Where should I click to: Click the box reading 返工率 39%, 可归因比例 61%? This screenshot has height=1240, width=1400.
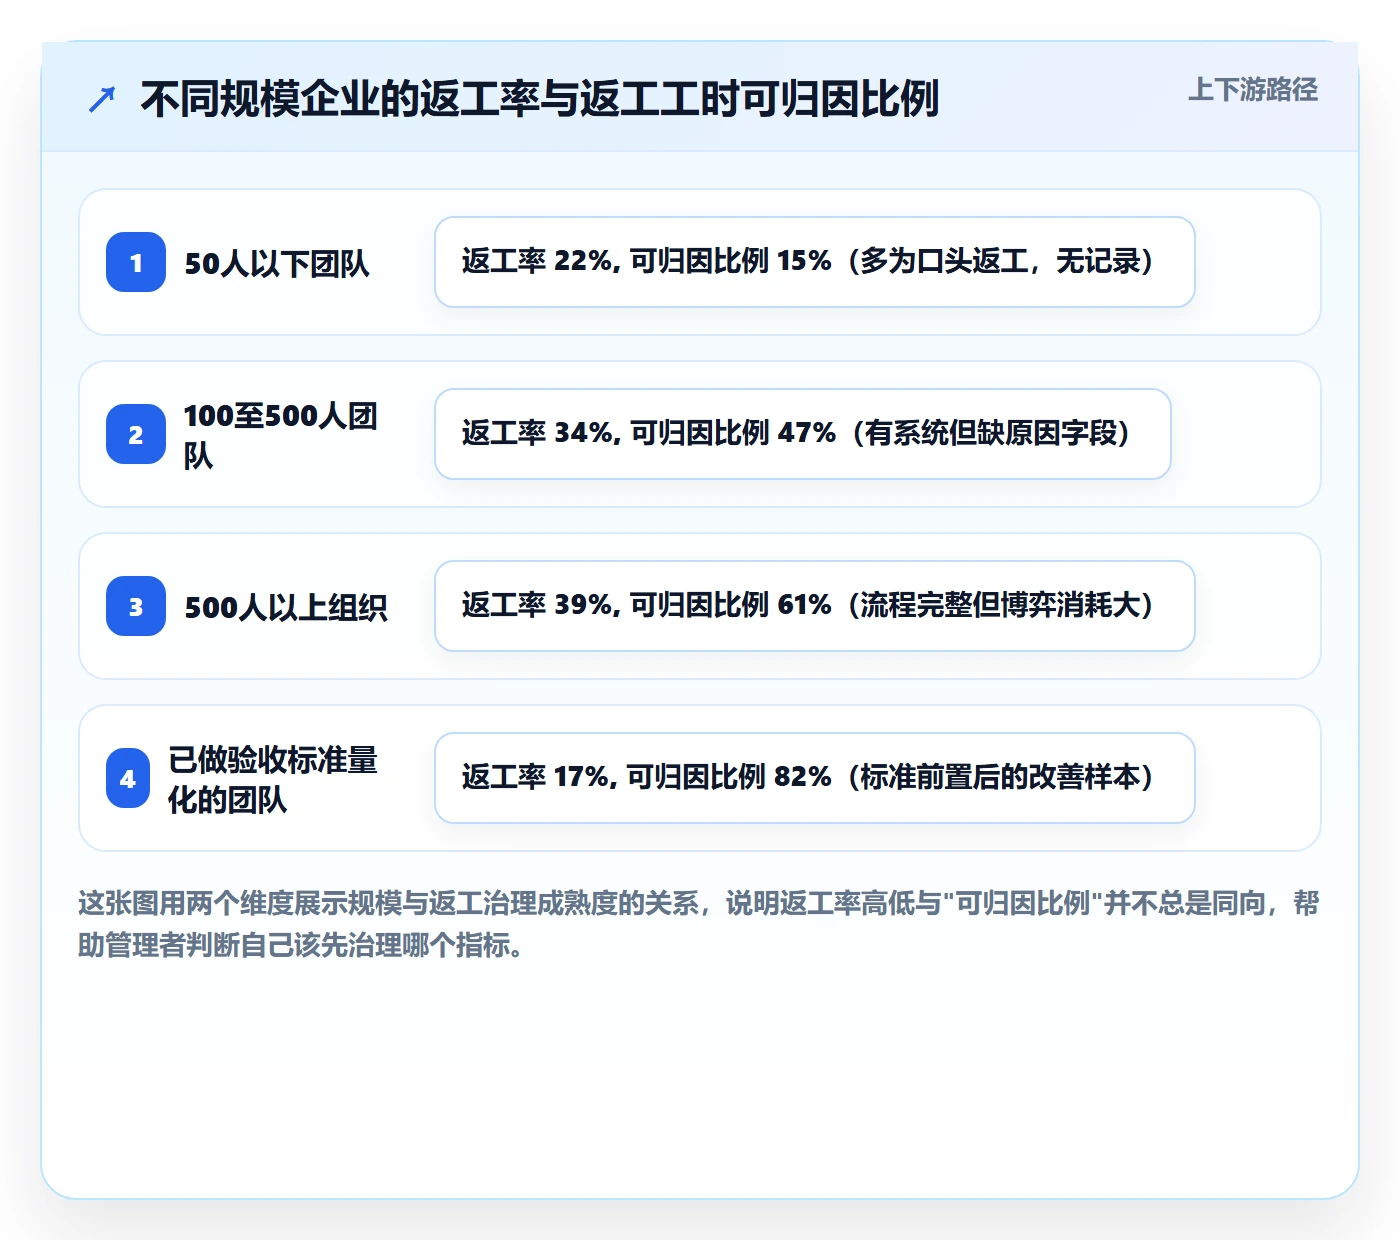tap(815, 606)
